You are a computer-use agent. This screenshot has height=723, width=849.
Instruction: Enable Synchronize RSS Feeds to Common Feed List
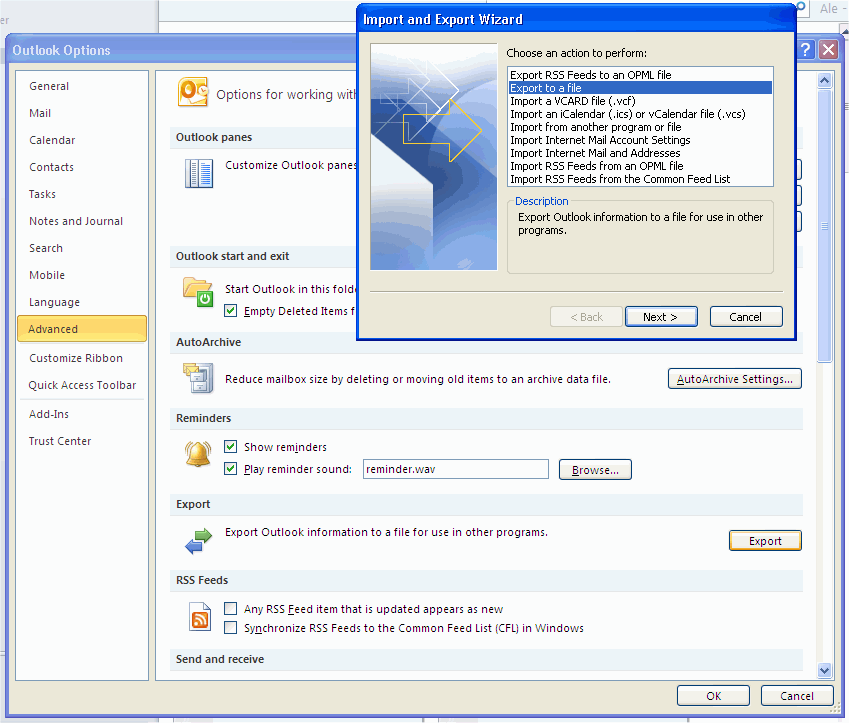[x=231, y=627]
